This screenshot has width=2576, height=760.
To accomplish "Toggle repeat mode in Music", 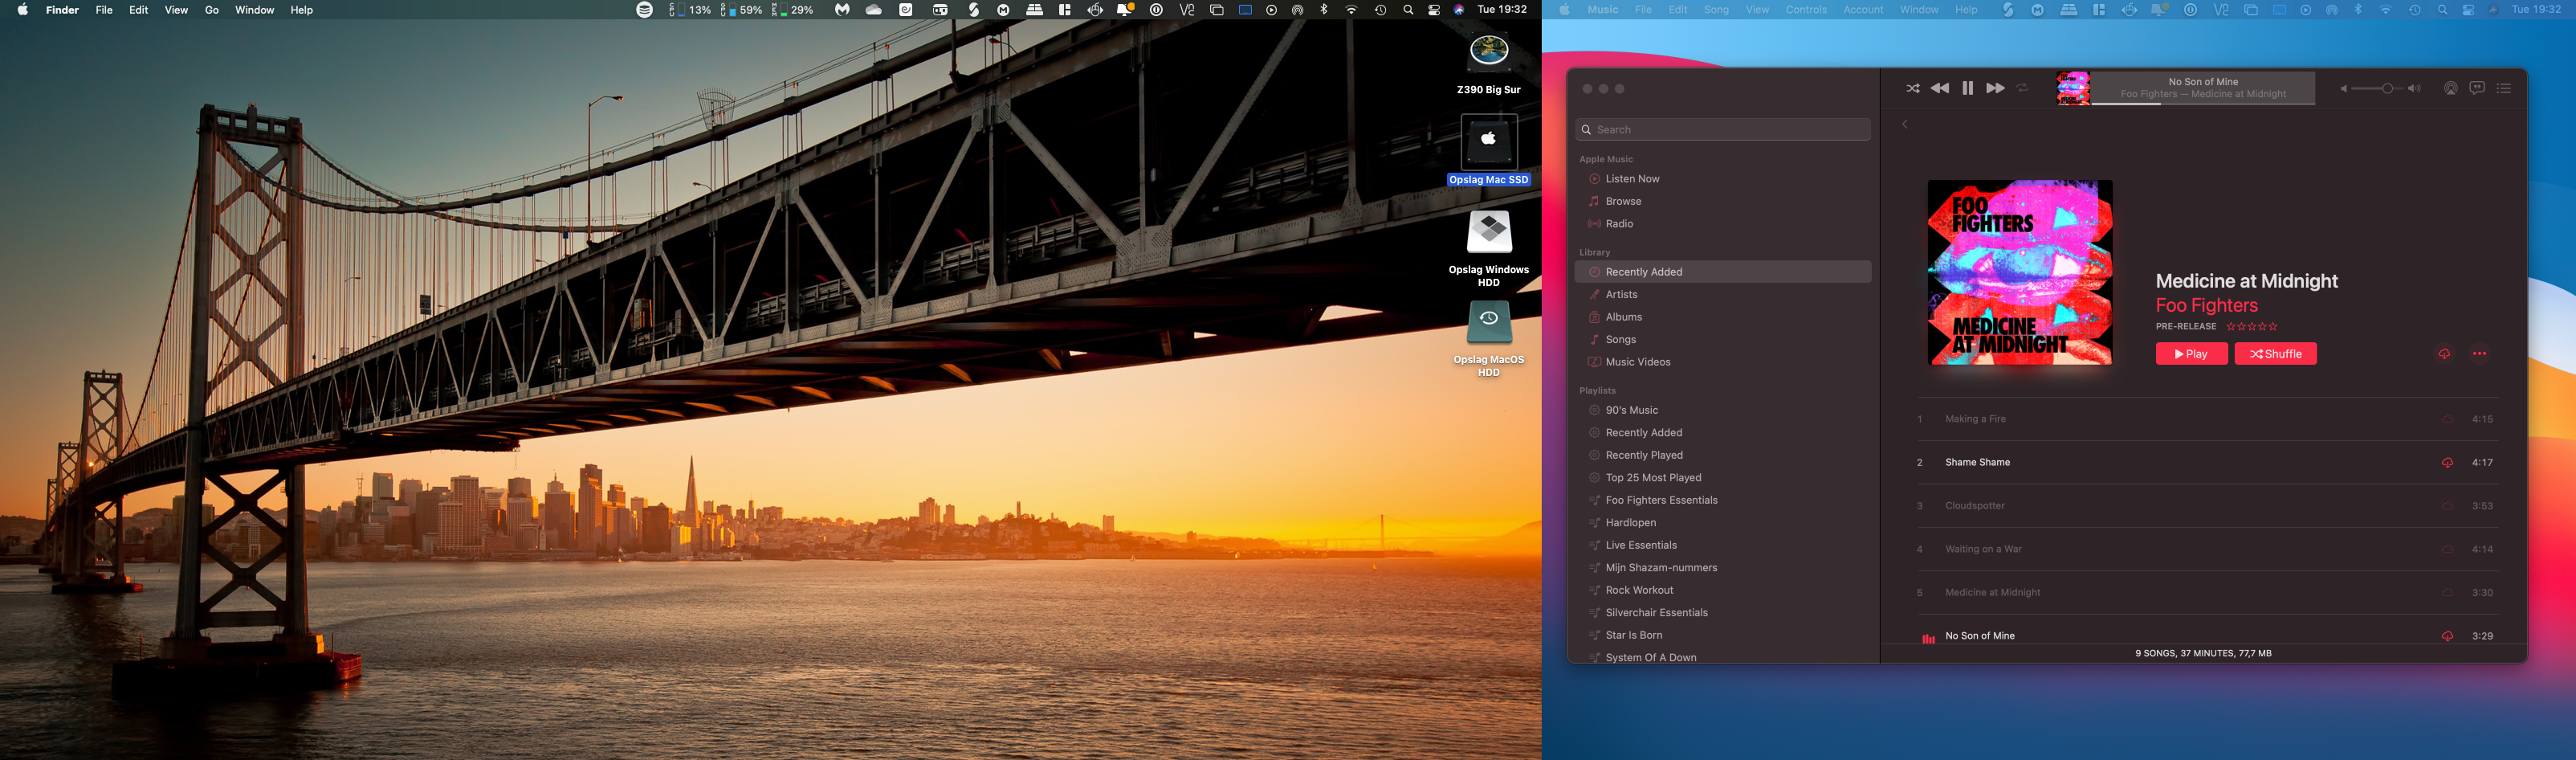I will [2022, 88].
